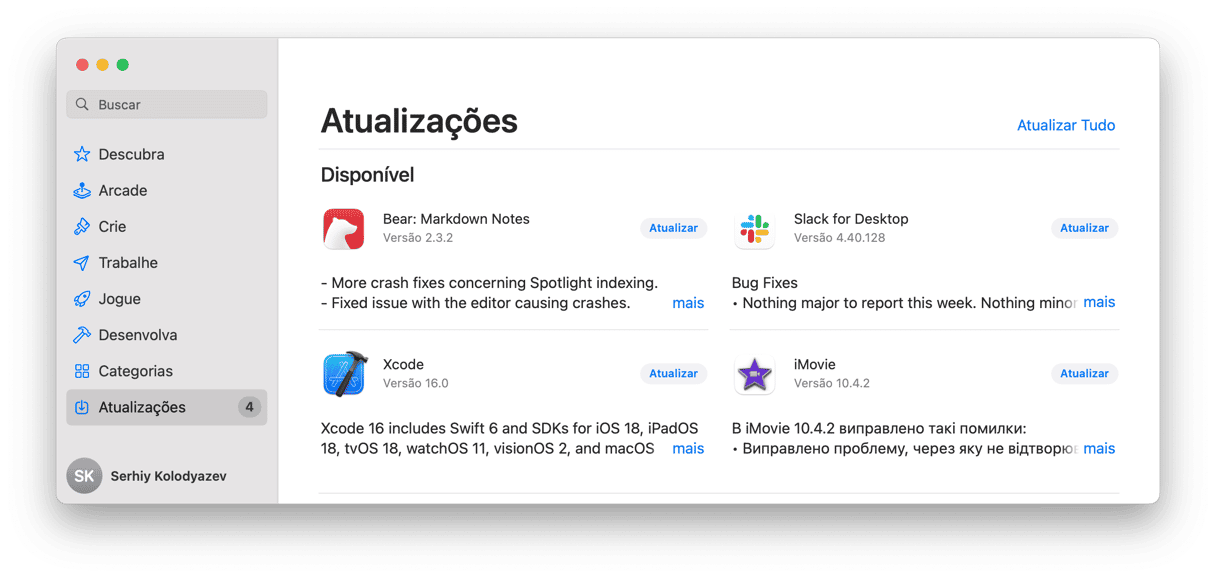
Task: Select the Arcade joystick icon
Action: [82, 190]
